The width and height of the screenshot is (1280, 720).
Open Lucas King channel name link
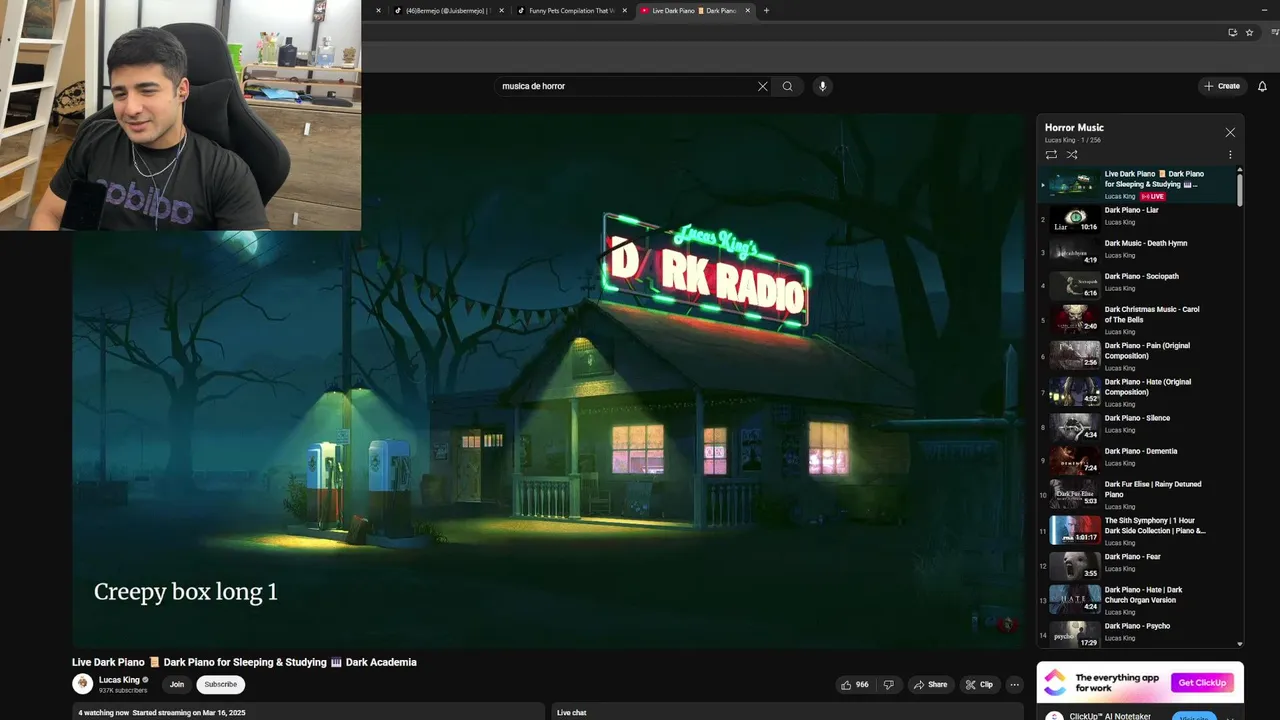click(x=119, y=680)
